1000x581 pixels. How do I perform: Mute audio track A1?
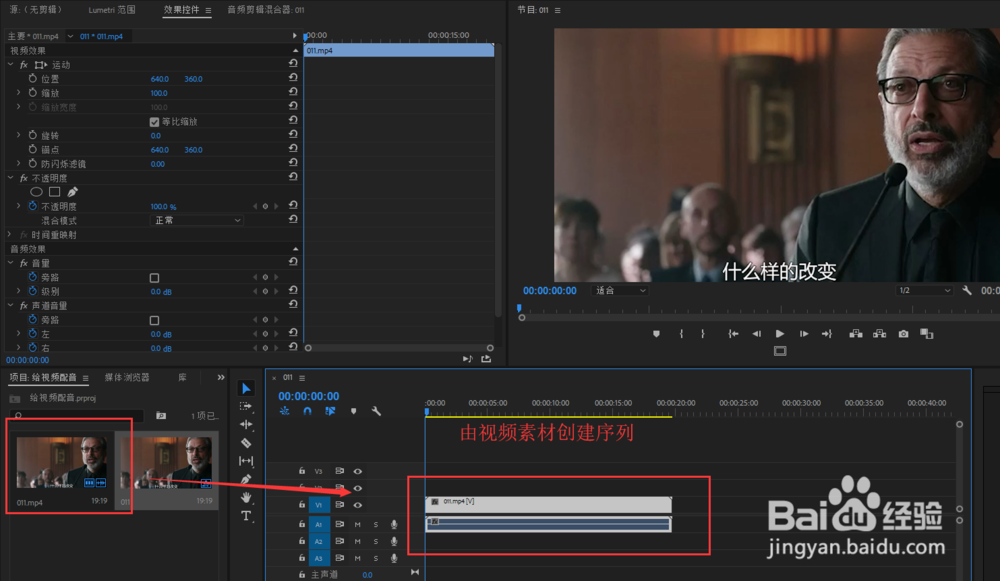coord(358,524)
